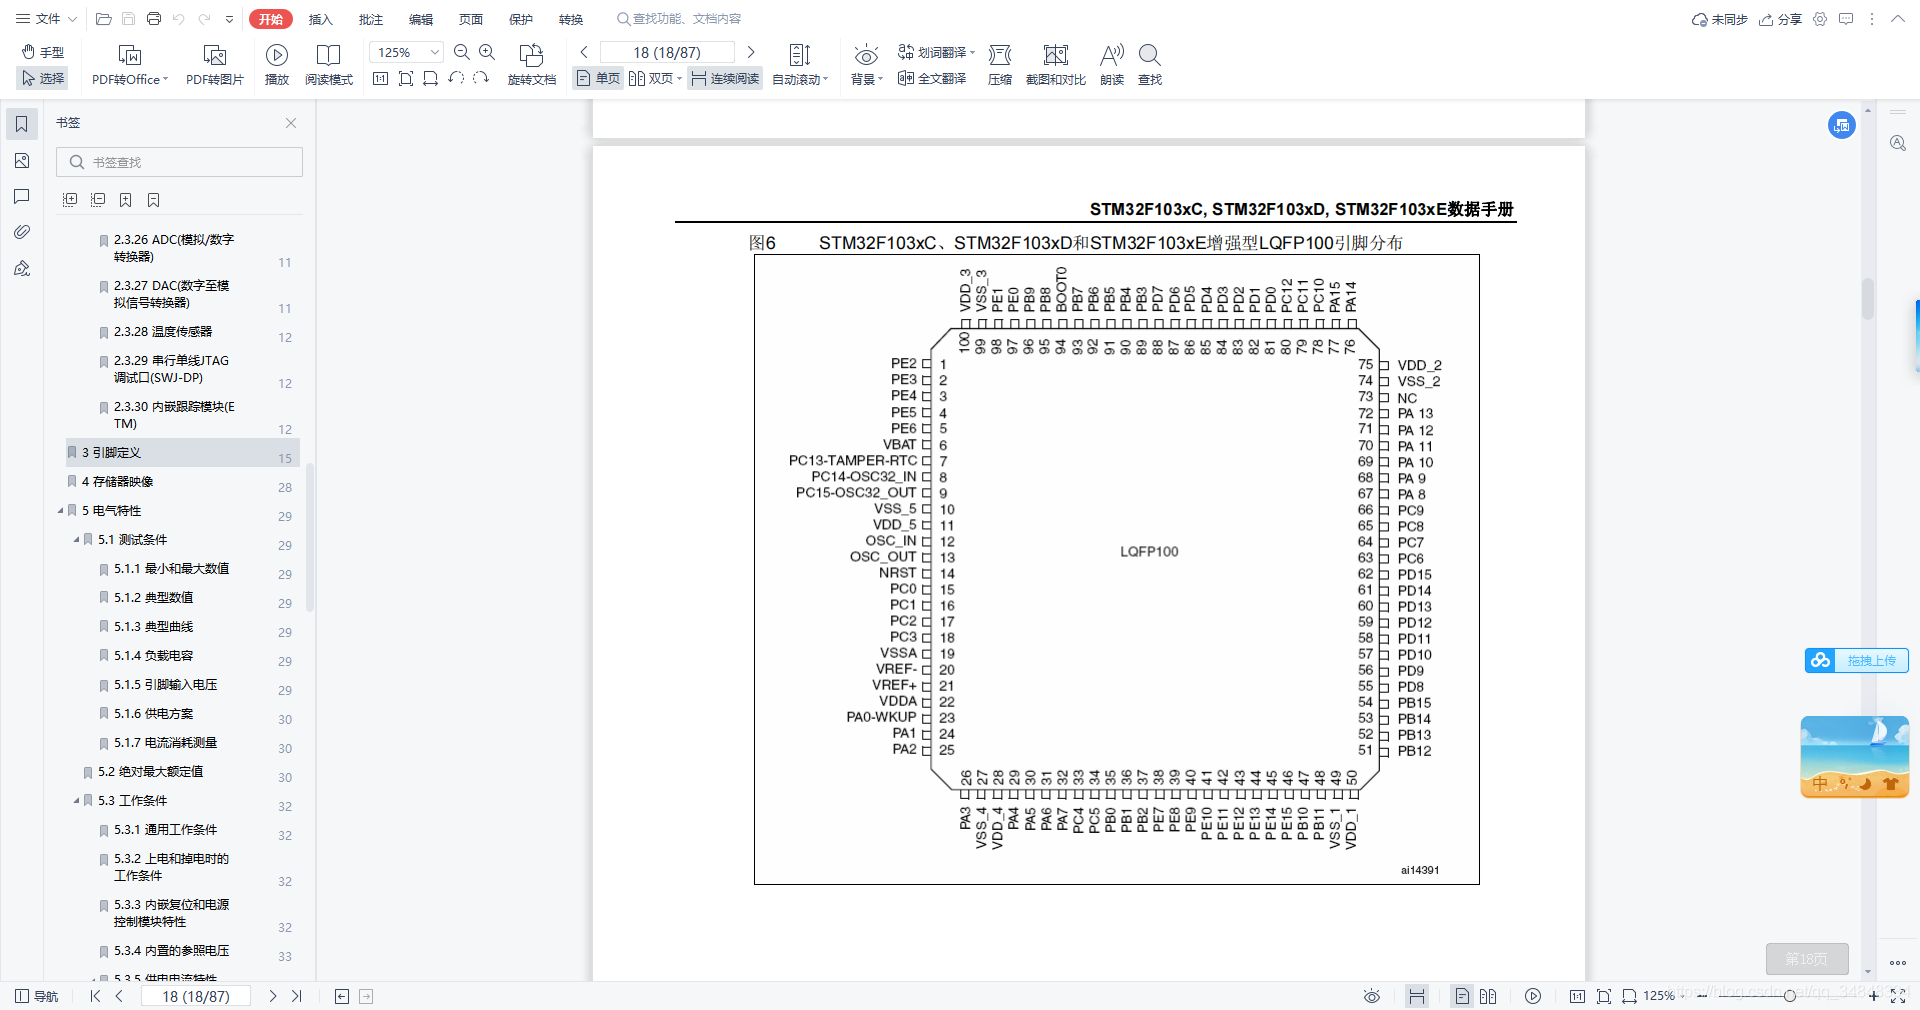The height and width of the screenshot is (1010, 1920).
Task: Click the print icon in quick toolbar
Action: pyautogui.click(x=153, y=19)
